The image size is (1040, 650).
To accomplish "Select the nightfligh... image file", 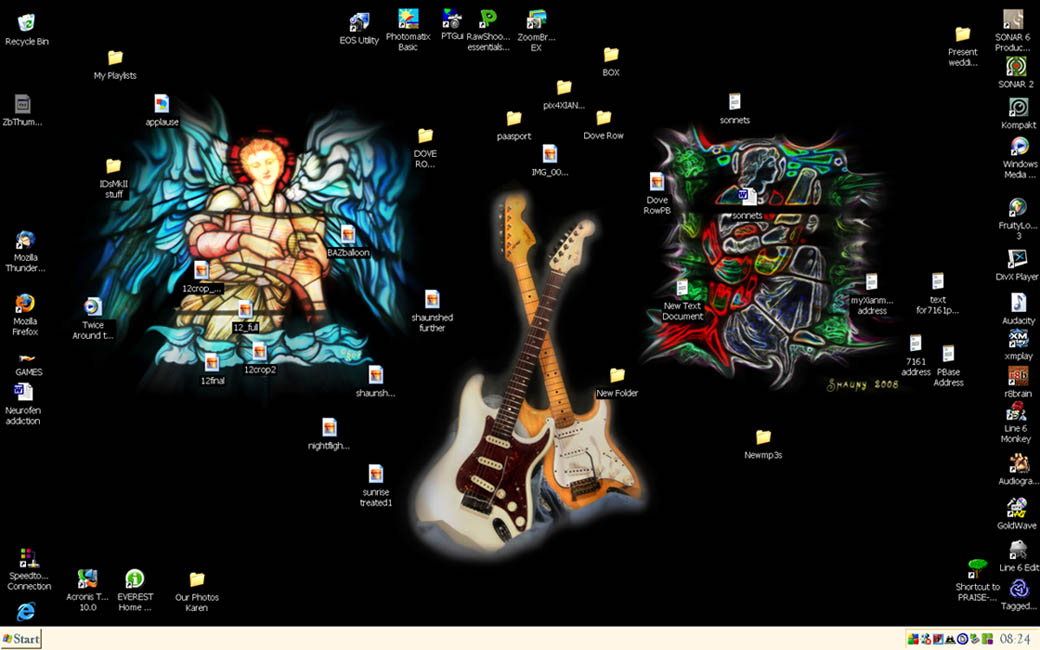I will point(329,427).
